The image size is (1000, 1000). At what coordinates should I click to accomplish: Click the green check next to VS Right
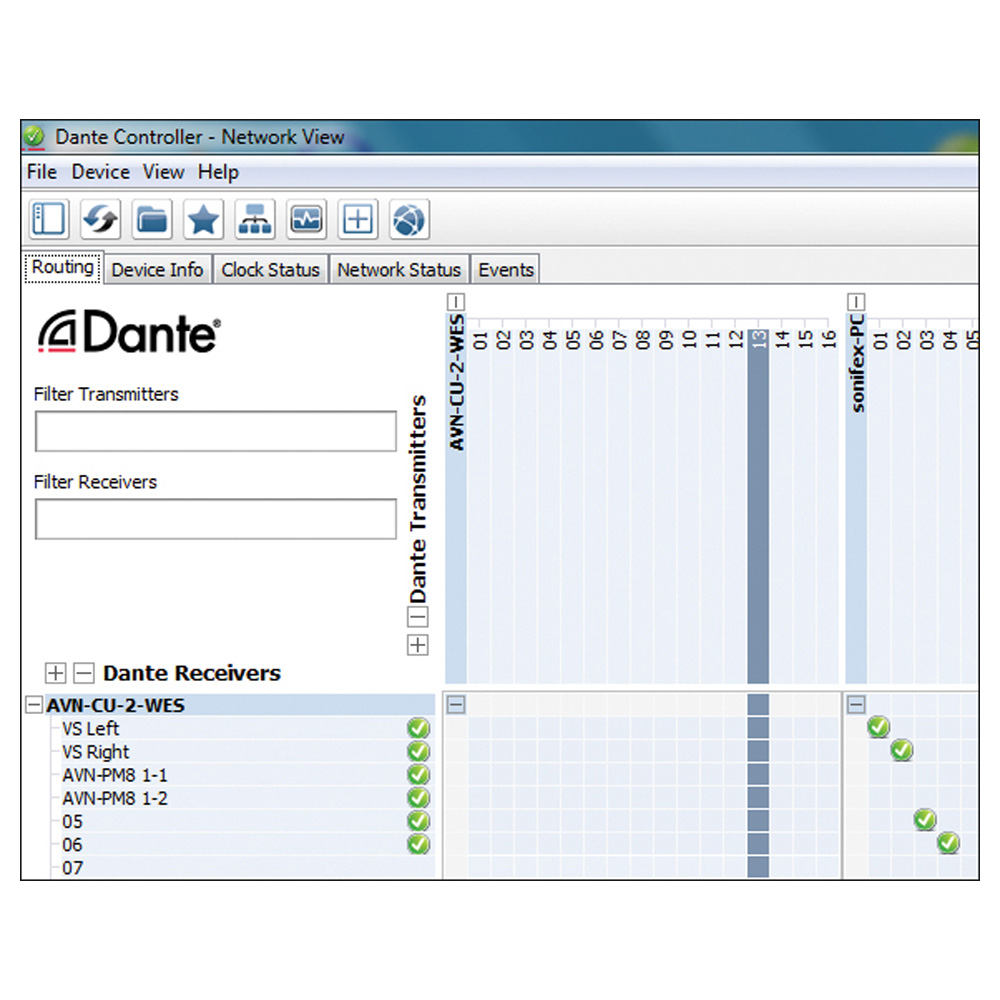pos(418,751)
